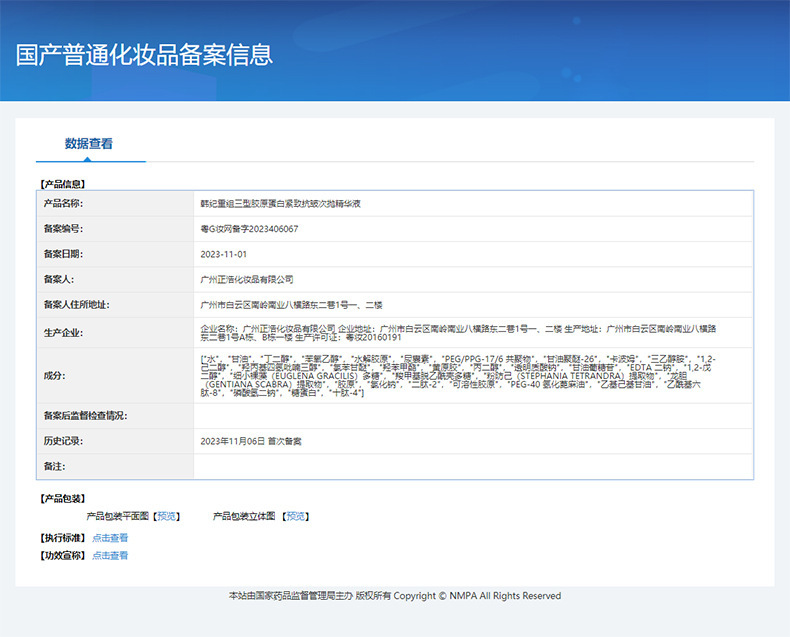Click the 【产品信息】 section heading
The image size is (790, 637).
63,184
